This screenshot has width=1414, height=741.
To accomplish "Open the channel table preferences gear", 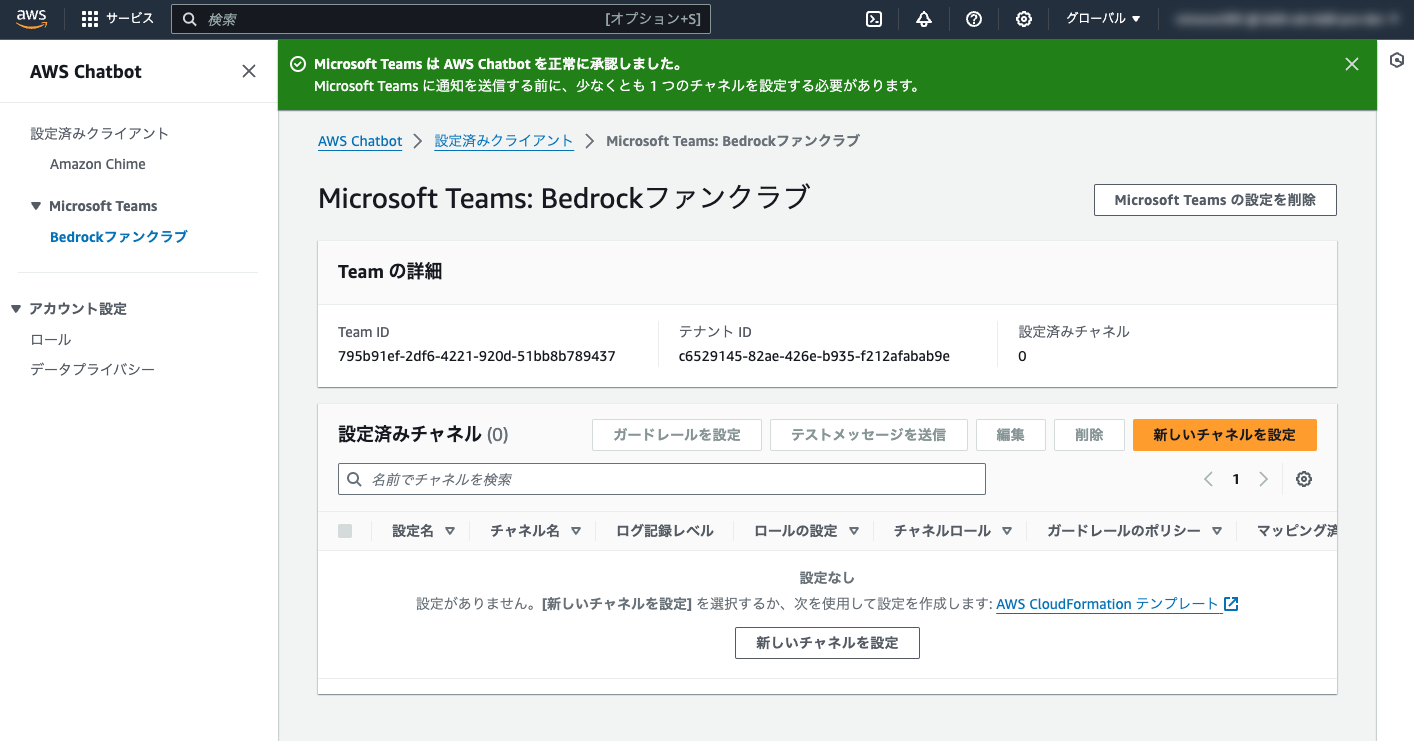I will click(1303, 479).
